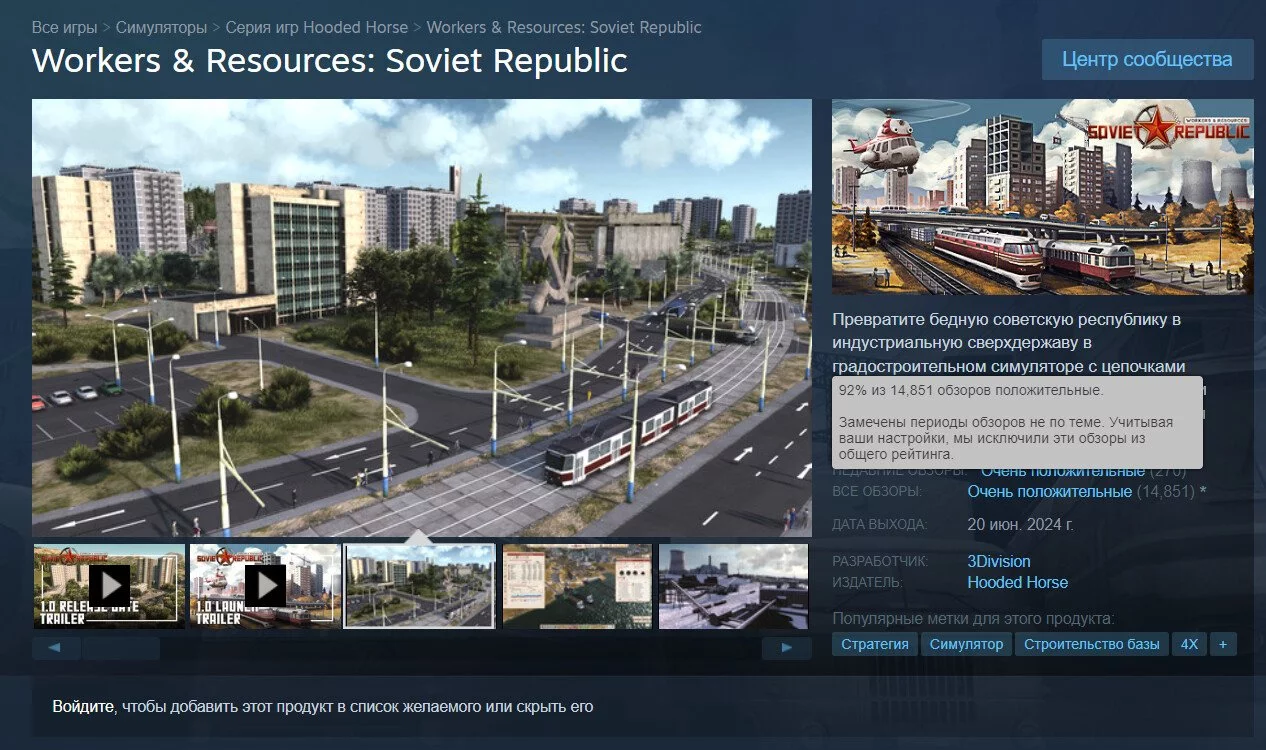
Task: Click the large page title heading
Action: click(x=330, y=61)
